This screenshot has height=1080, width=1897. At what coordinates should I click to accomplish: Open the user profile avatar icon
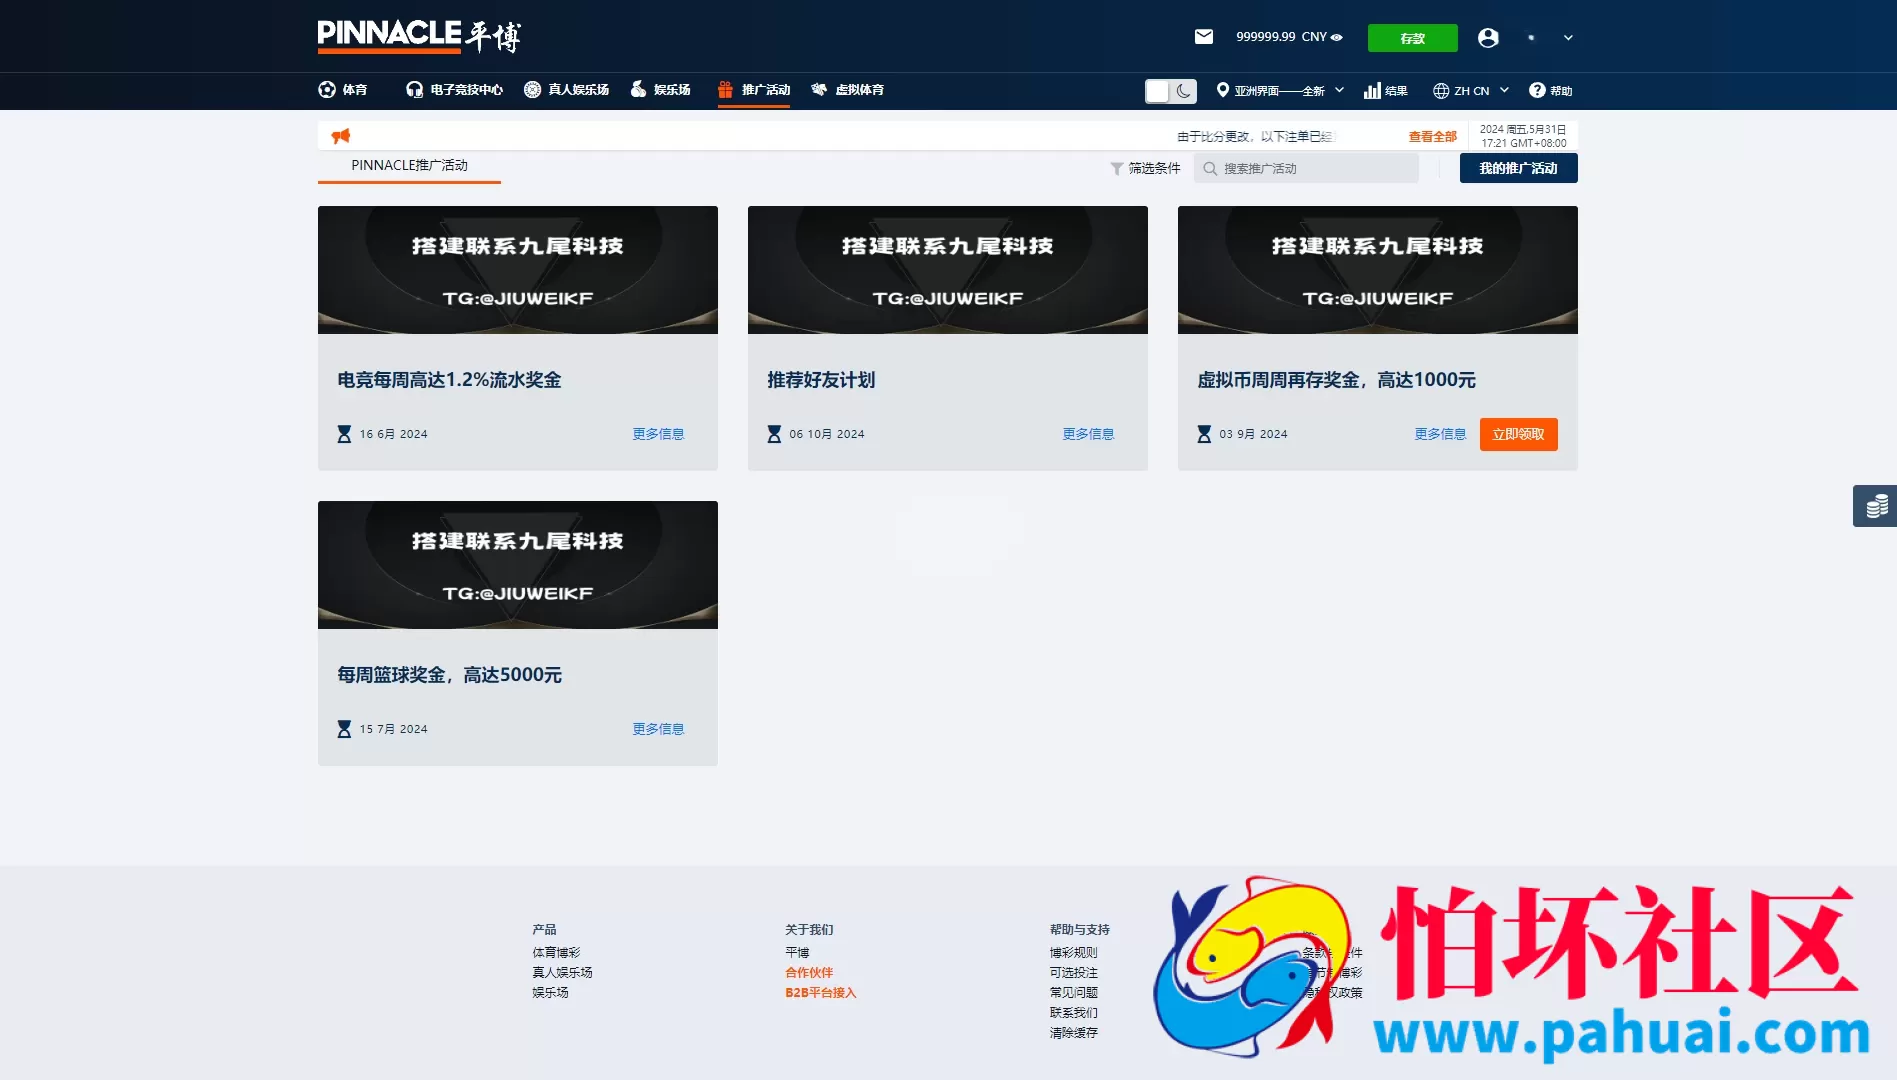(1488, 37)
